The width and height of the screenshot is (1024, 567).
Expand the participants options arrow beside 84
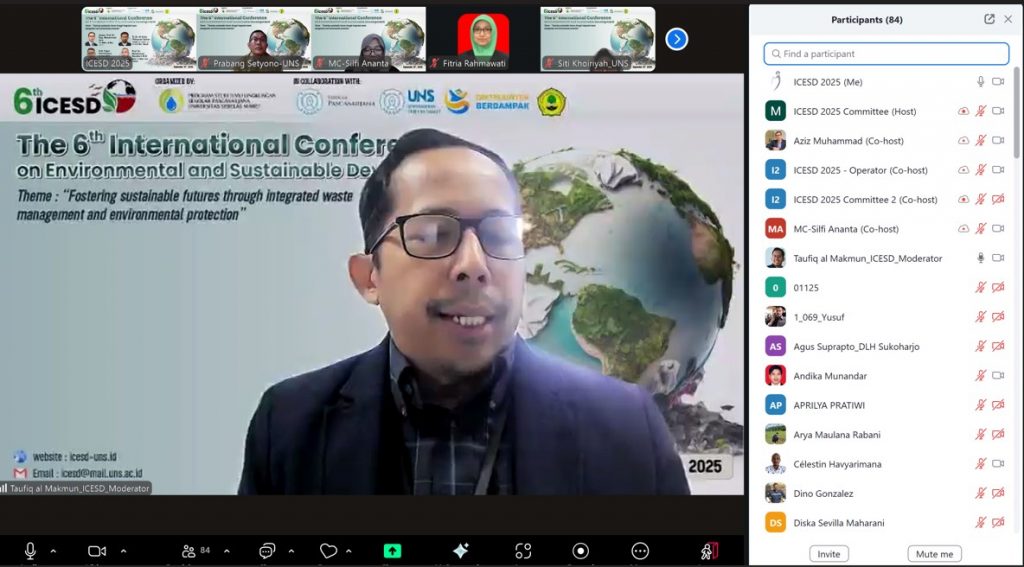(x=227, y=551)
